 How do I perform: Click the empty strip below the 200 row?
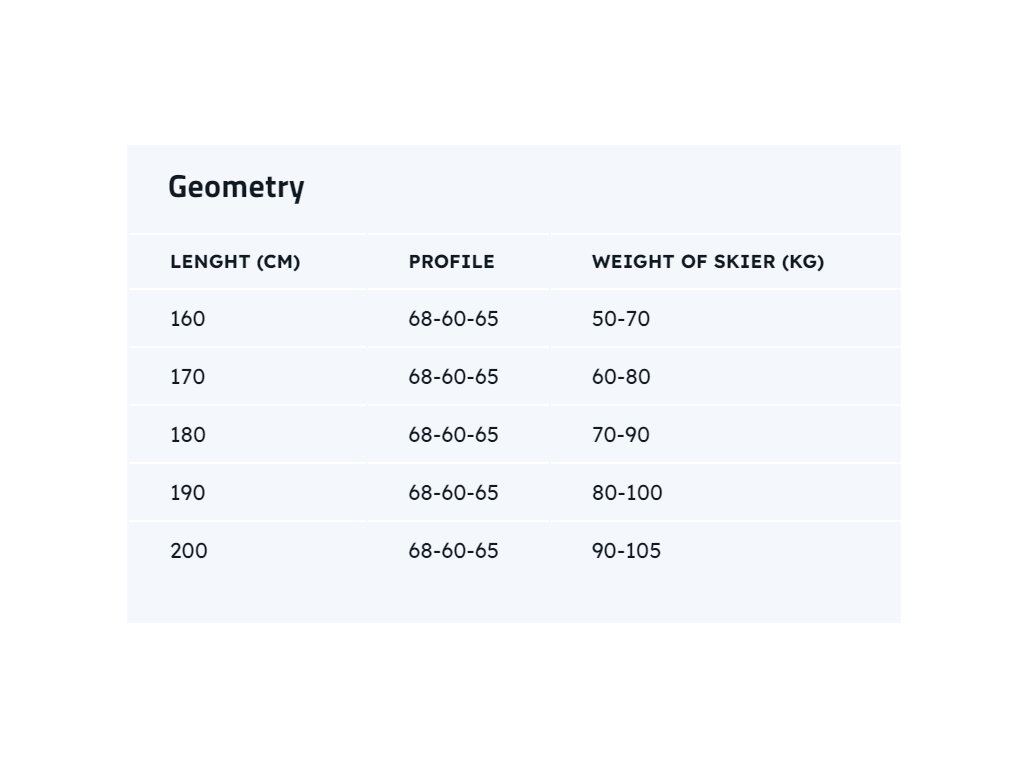(513, 600)
